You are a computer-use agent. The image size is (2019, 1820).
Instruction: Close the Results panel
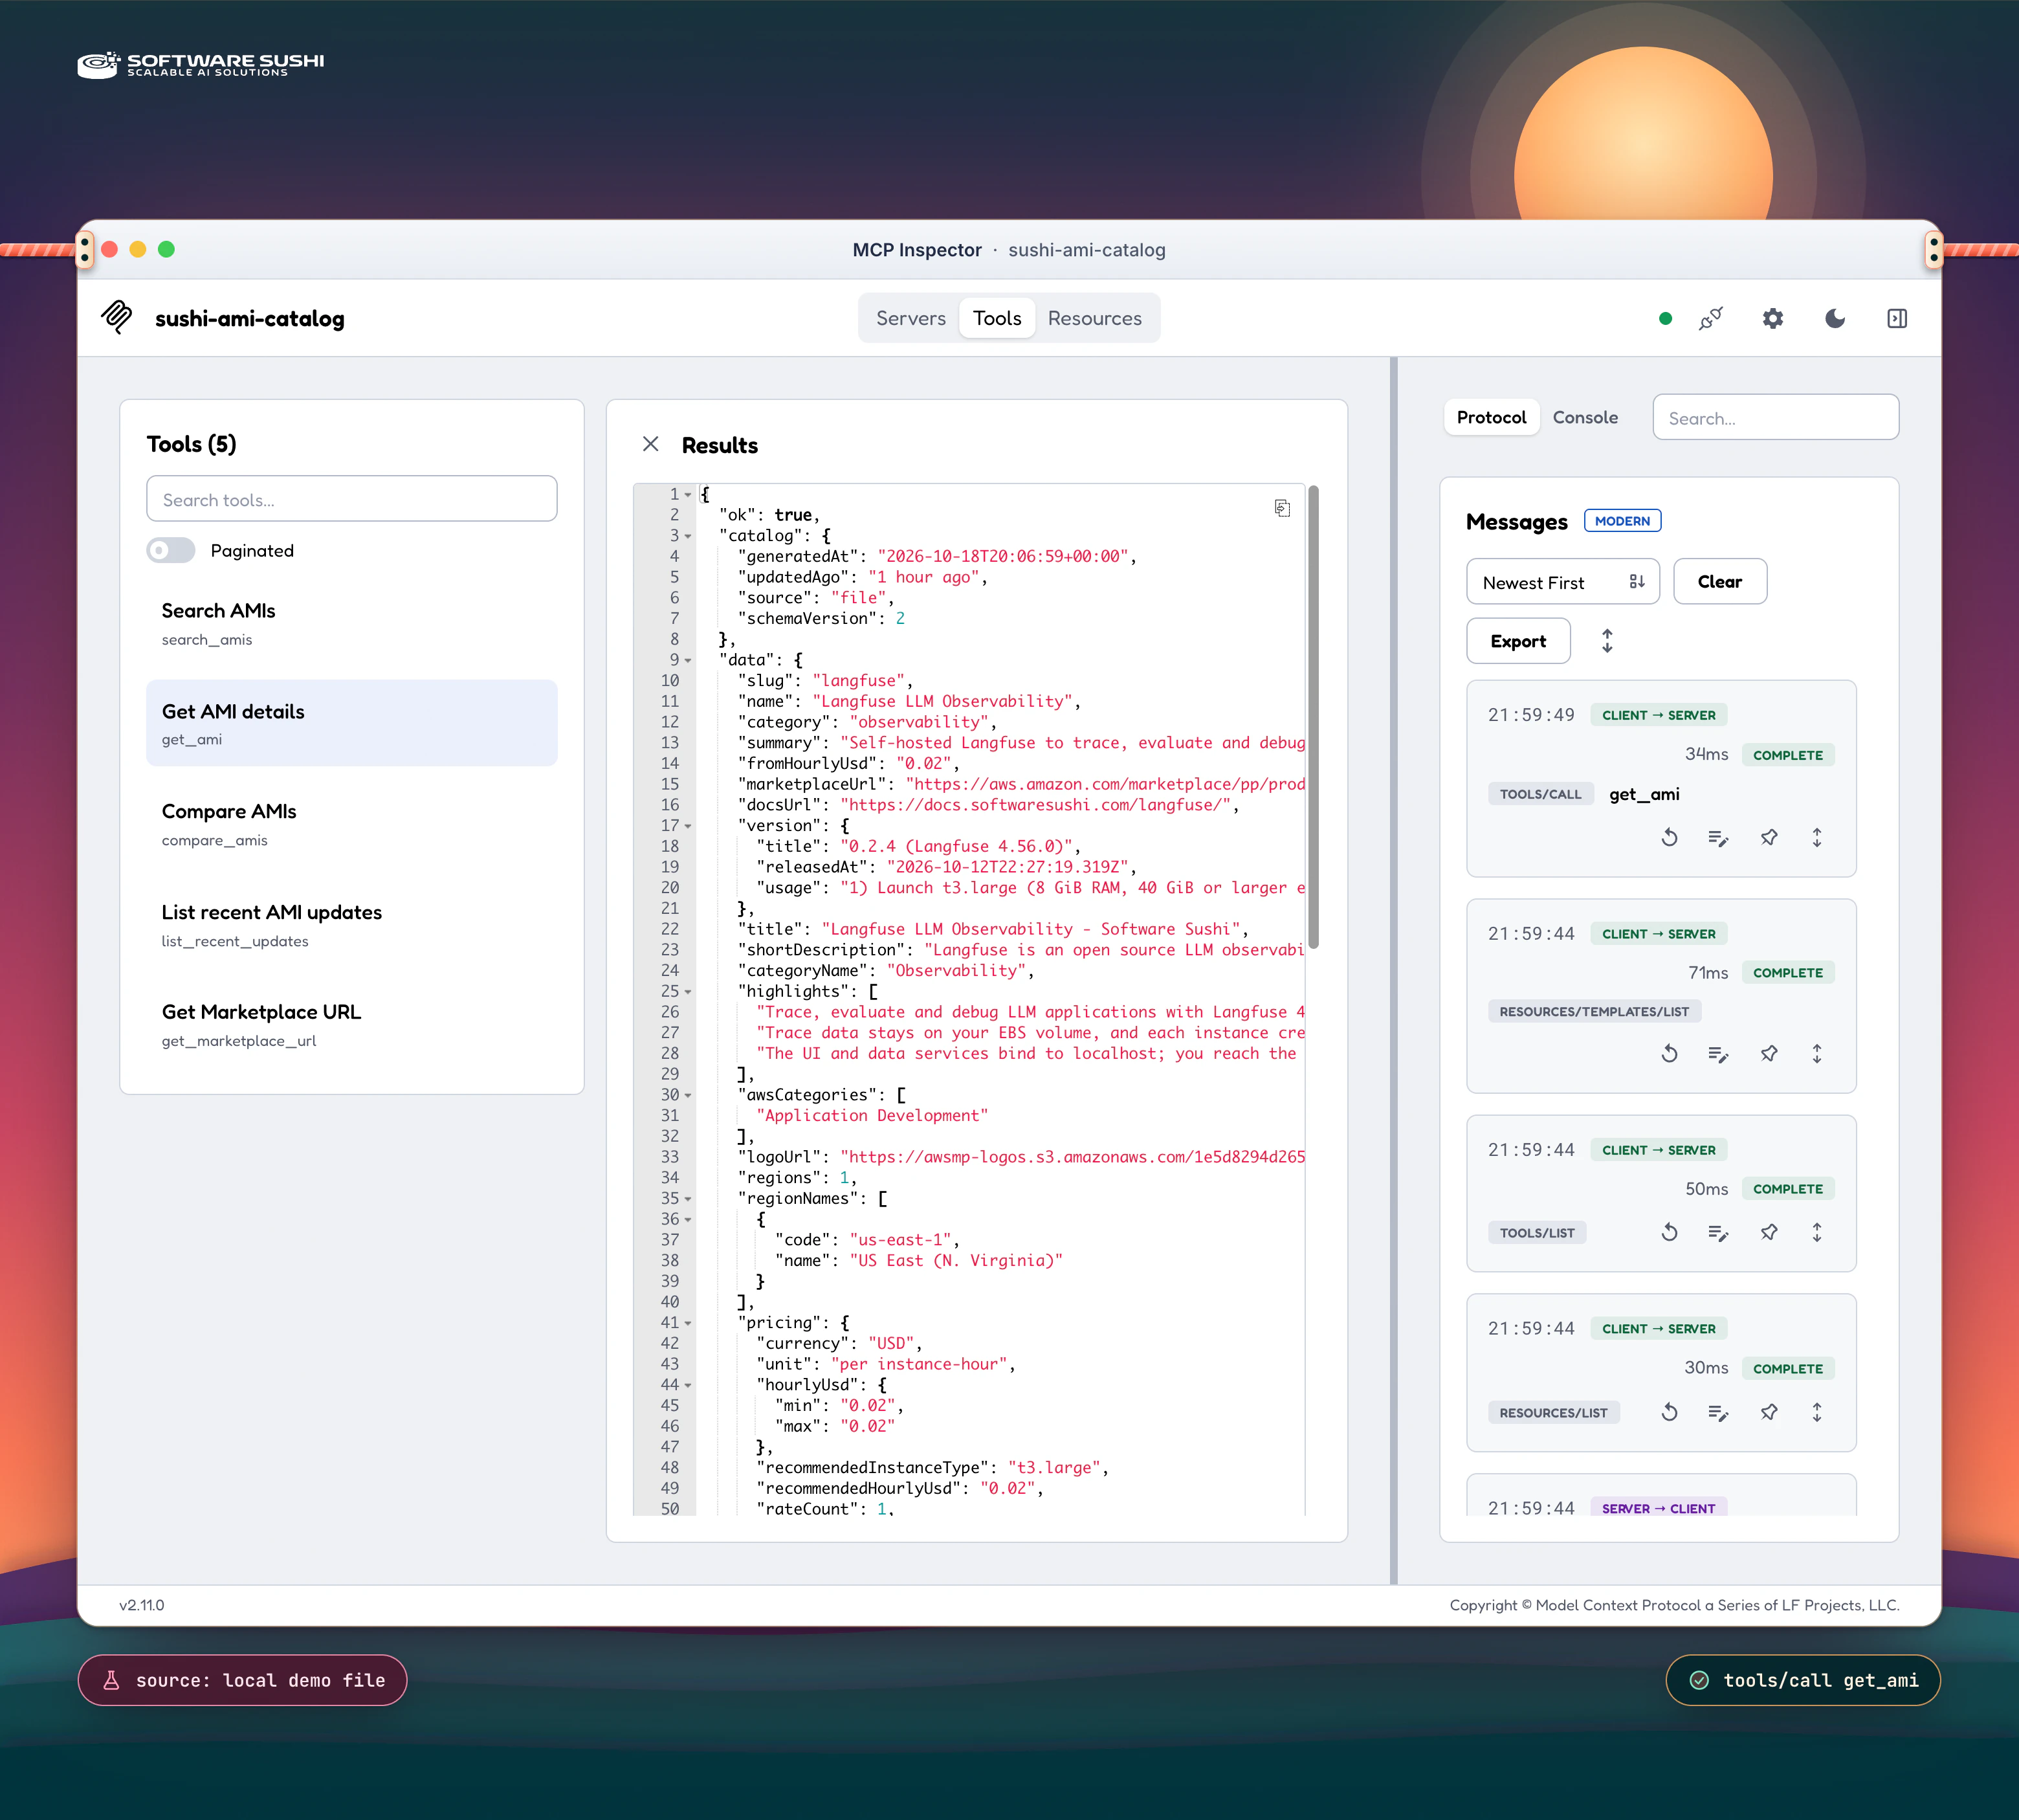(650, 444)
